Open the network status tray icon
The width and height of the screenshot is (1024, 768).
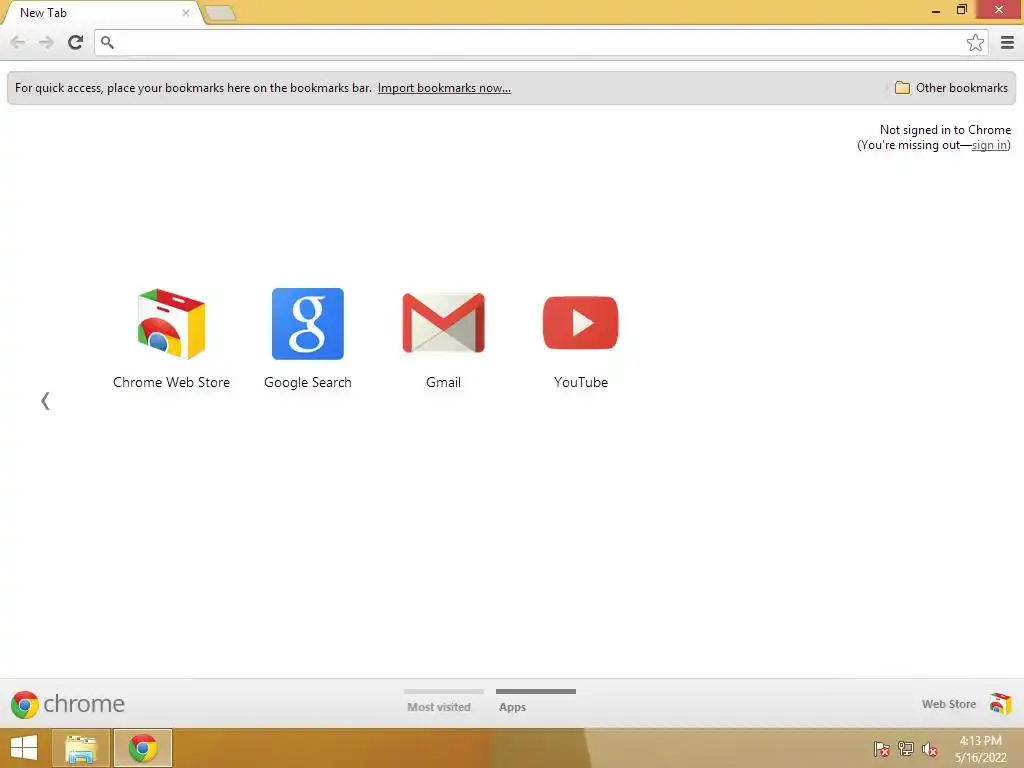pyautogui.click(x=906, y=749)
